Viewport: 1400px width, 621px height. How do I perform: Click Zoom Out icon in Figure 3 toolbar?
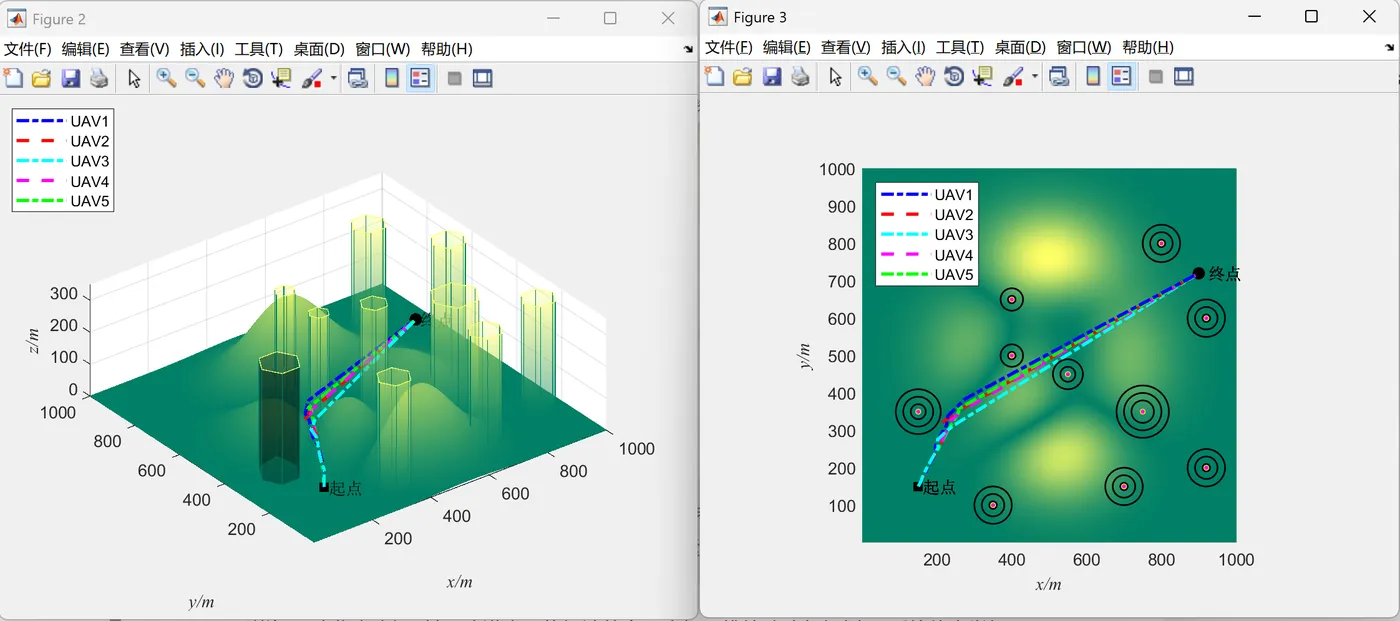click(896, 77)
